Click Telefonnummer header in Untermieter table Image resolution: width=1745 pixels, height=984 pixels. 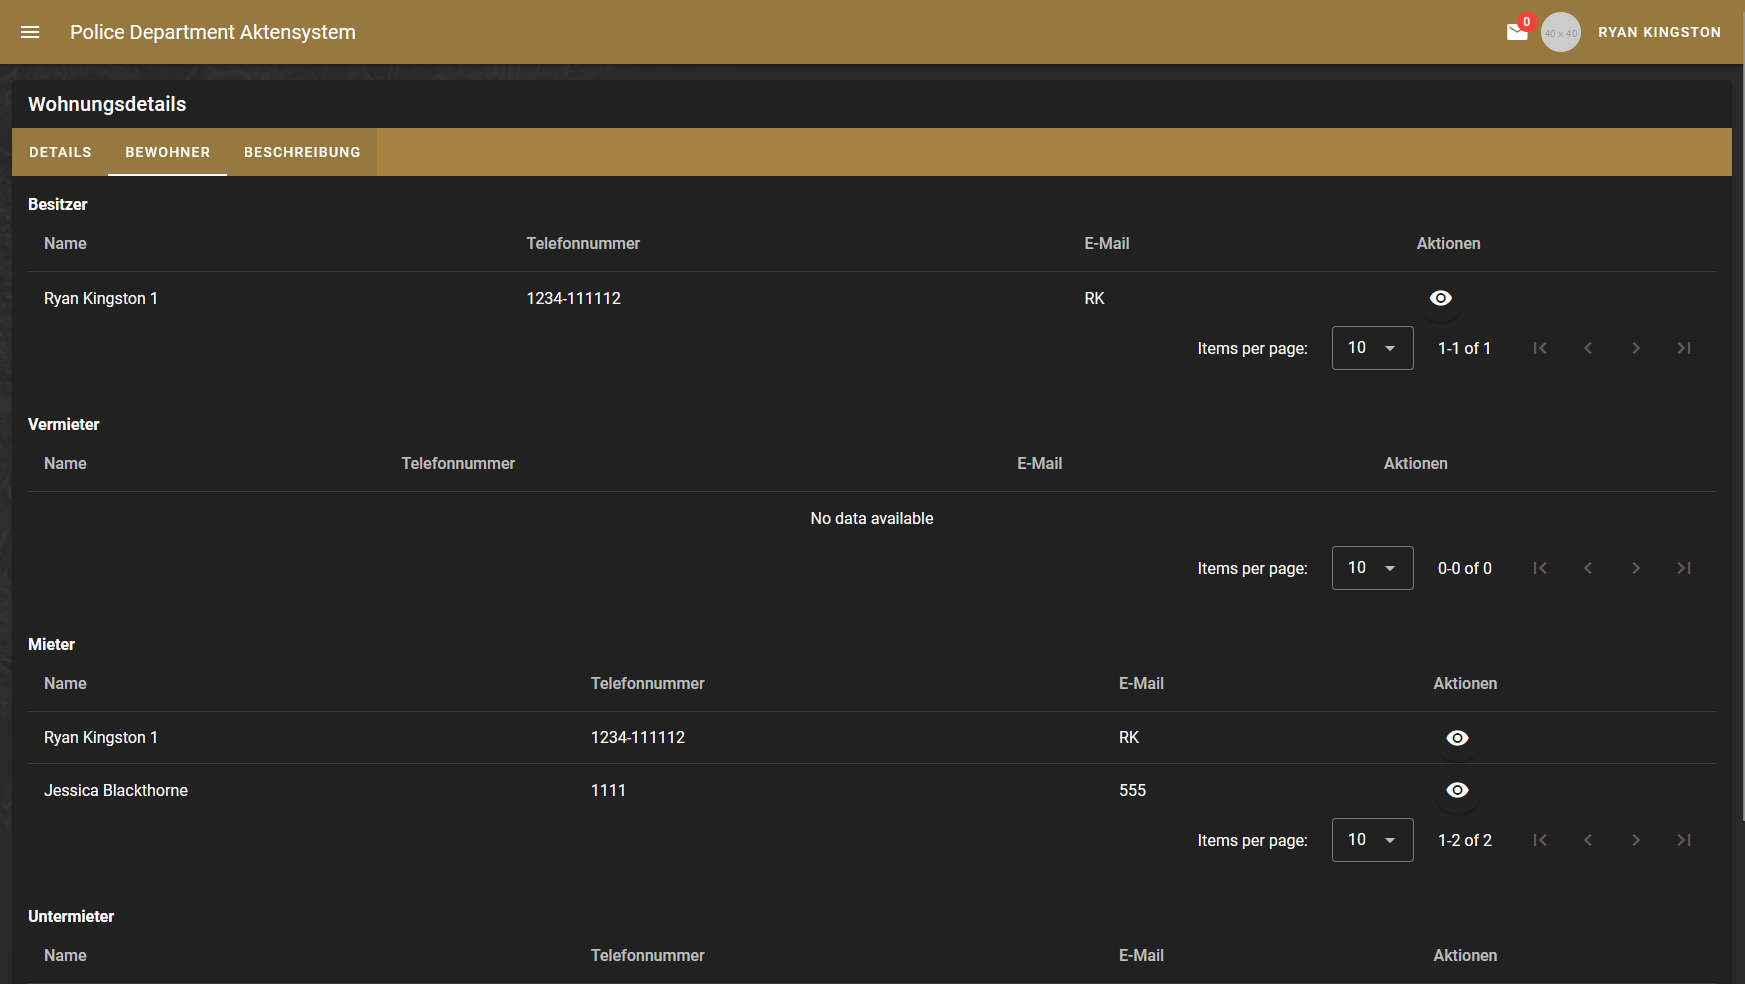[647, 956]
